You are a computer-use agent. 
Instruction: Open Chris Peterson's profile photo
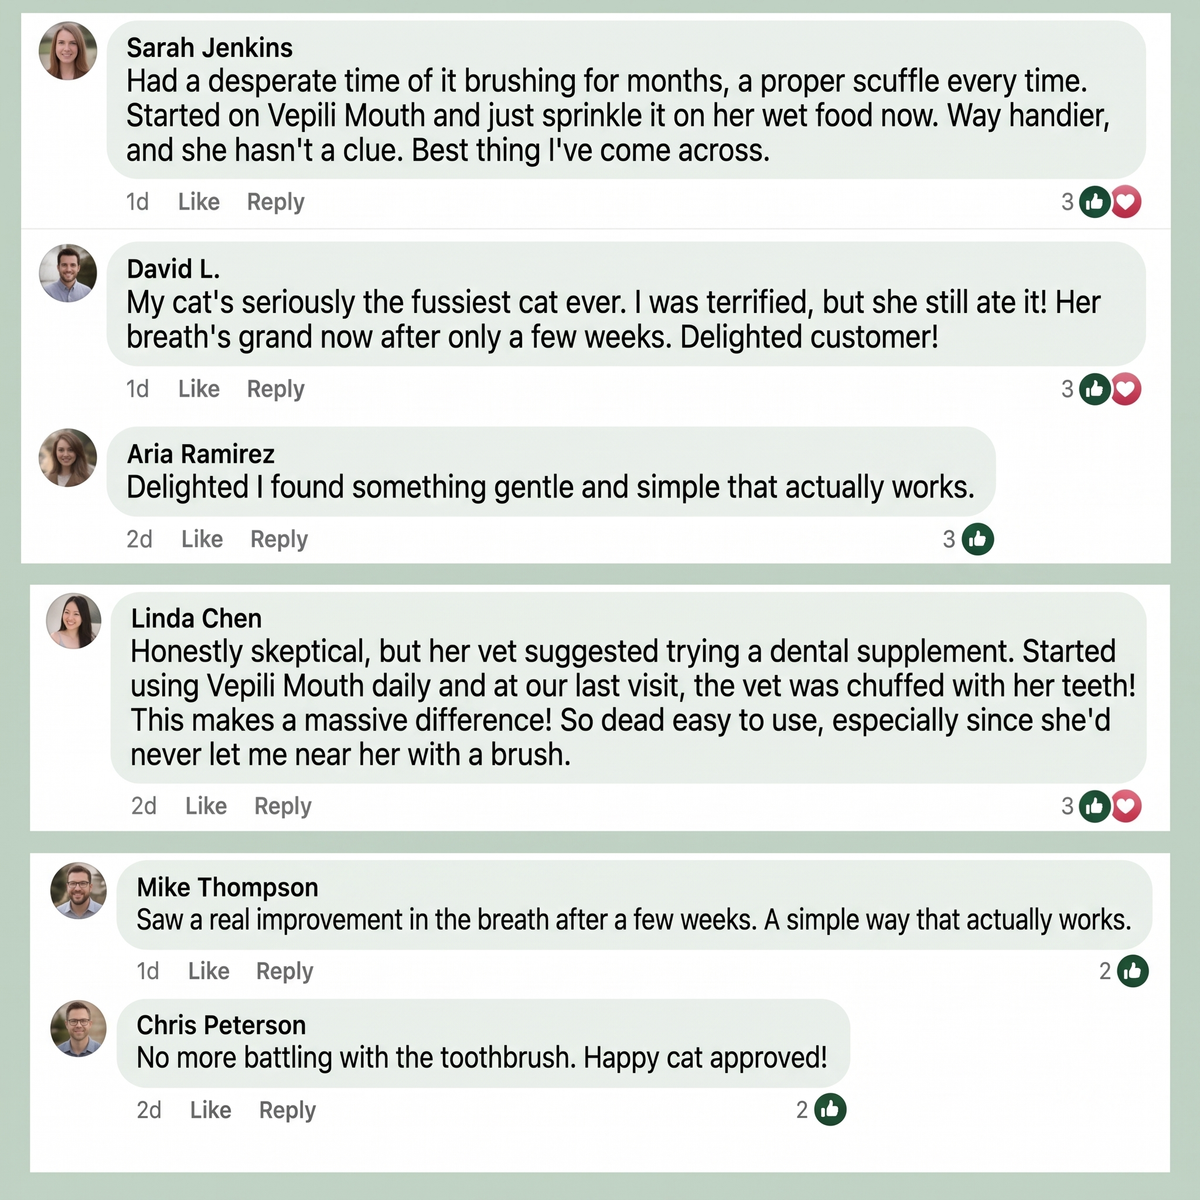pos(79,1028)
